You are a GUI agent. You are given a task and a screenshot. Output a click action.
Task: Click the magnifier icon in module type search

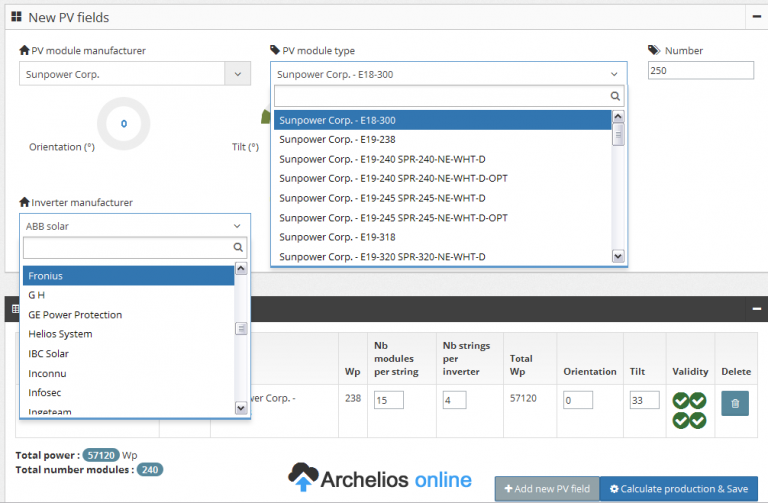pos(615,96)
